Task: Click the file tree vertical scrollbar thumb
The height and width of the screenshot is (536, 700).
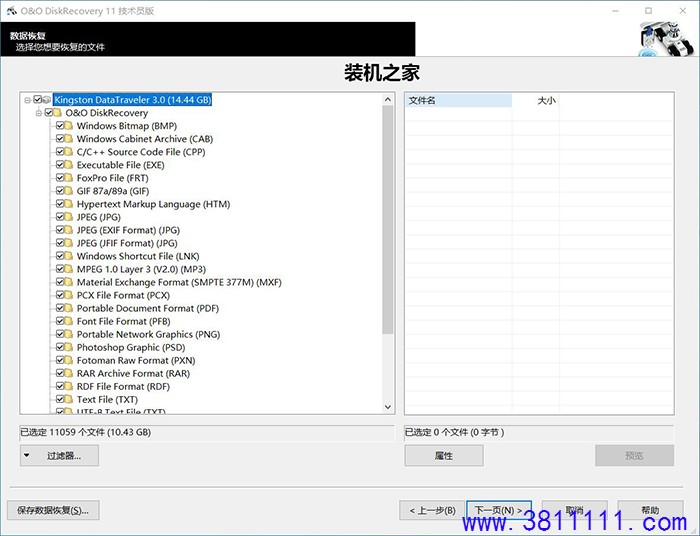Action: click(388, 220)
